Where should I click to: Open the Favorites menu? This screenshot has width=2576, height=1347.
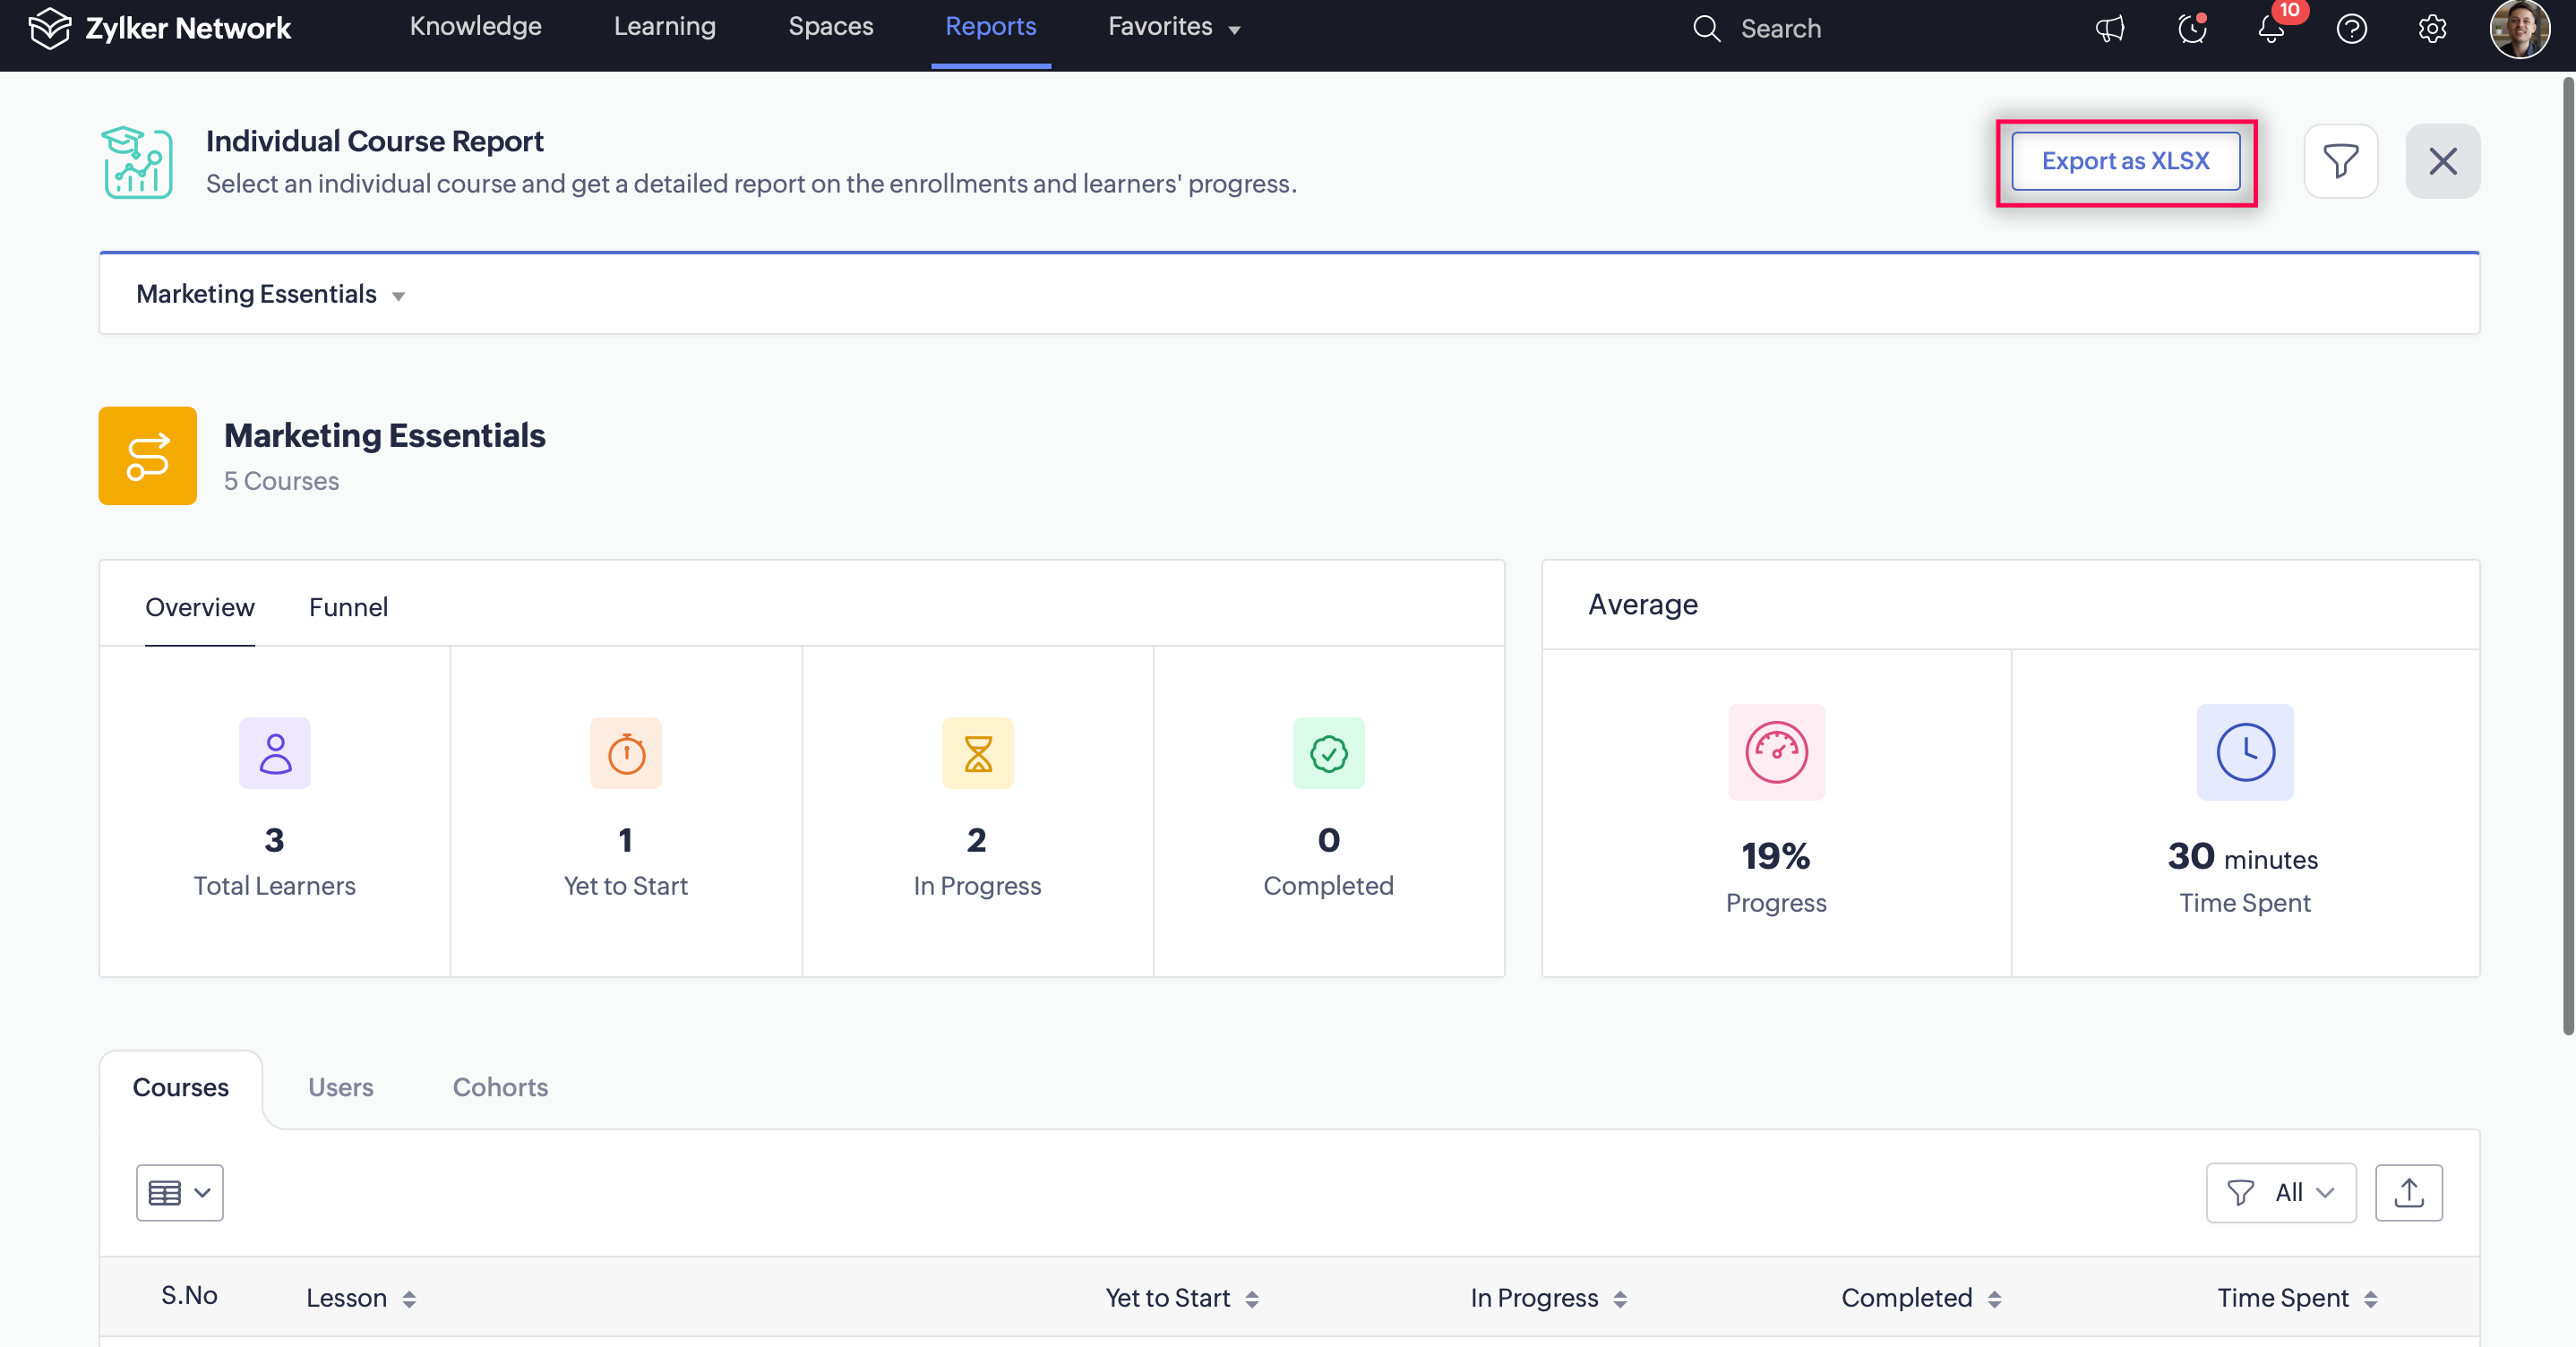click(x=1173, y=27)
